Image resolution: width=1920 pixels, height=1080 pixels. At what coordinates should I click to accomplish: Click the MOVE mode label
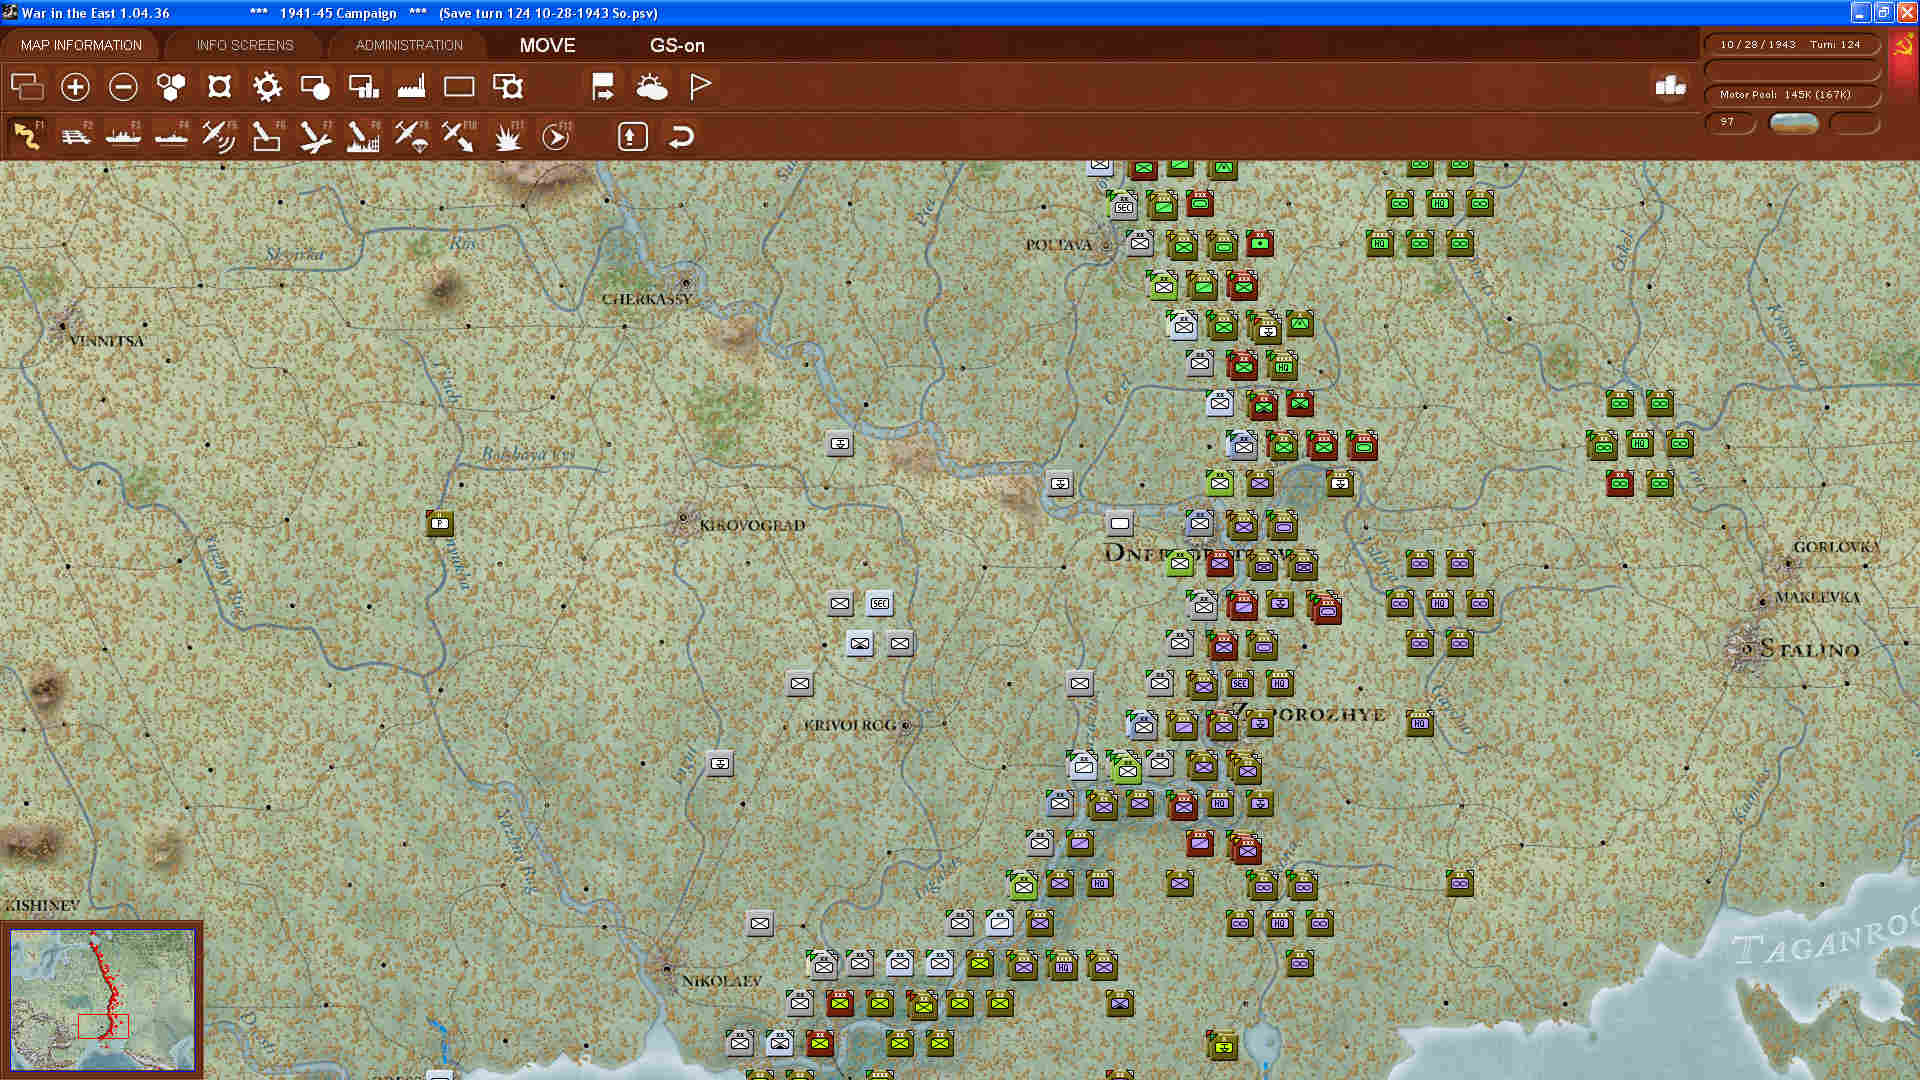tap(547, 45)
